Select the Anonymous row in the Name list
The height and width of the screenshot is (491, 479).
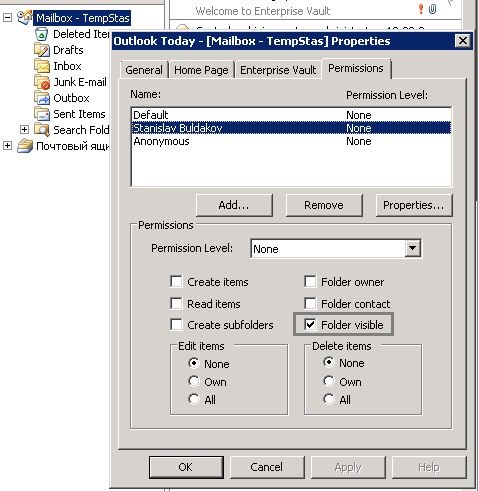[x=291, y=141]
